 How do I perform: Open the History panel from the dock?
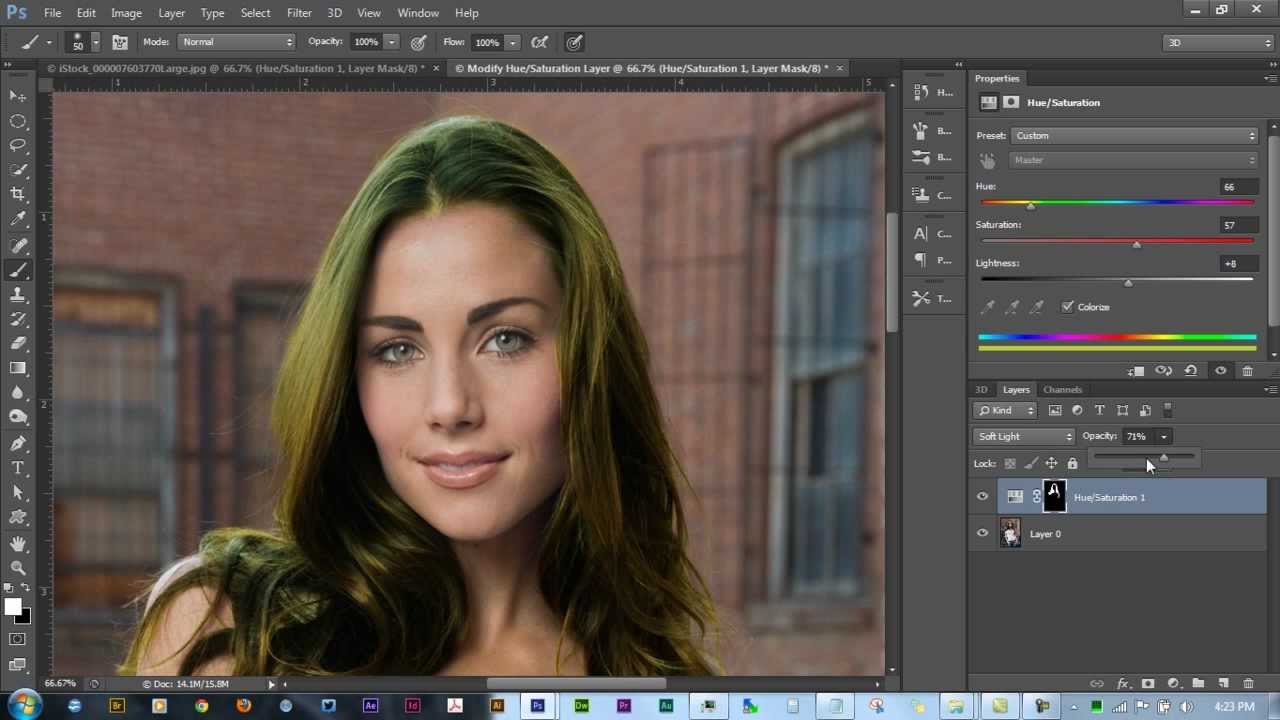click(934, 92)
